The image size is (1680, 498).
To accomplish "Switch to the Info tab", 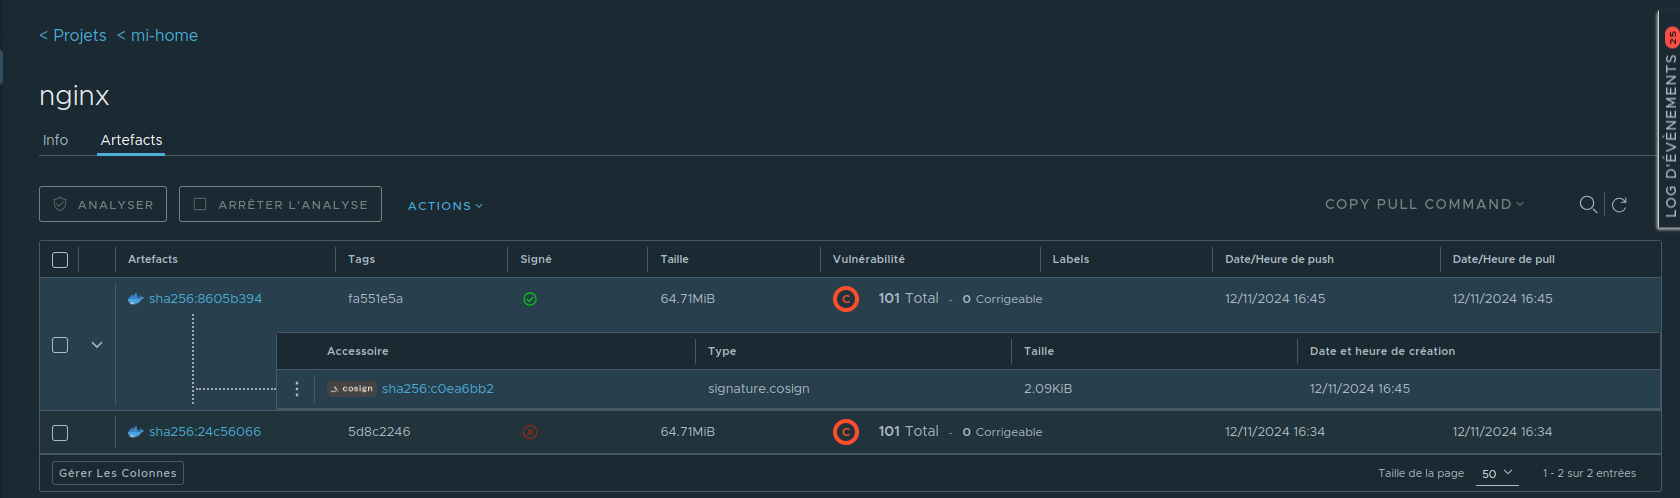I will coord(55,140).
